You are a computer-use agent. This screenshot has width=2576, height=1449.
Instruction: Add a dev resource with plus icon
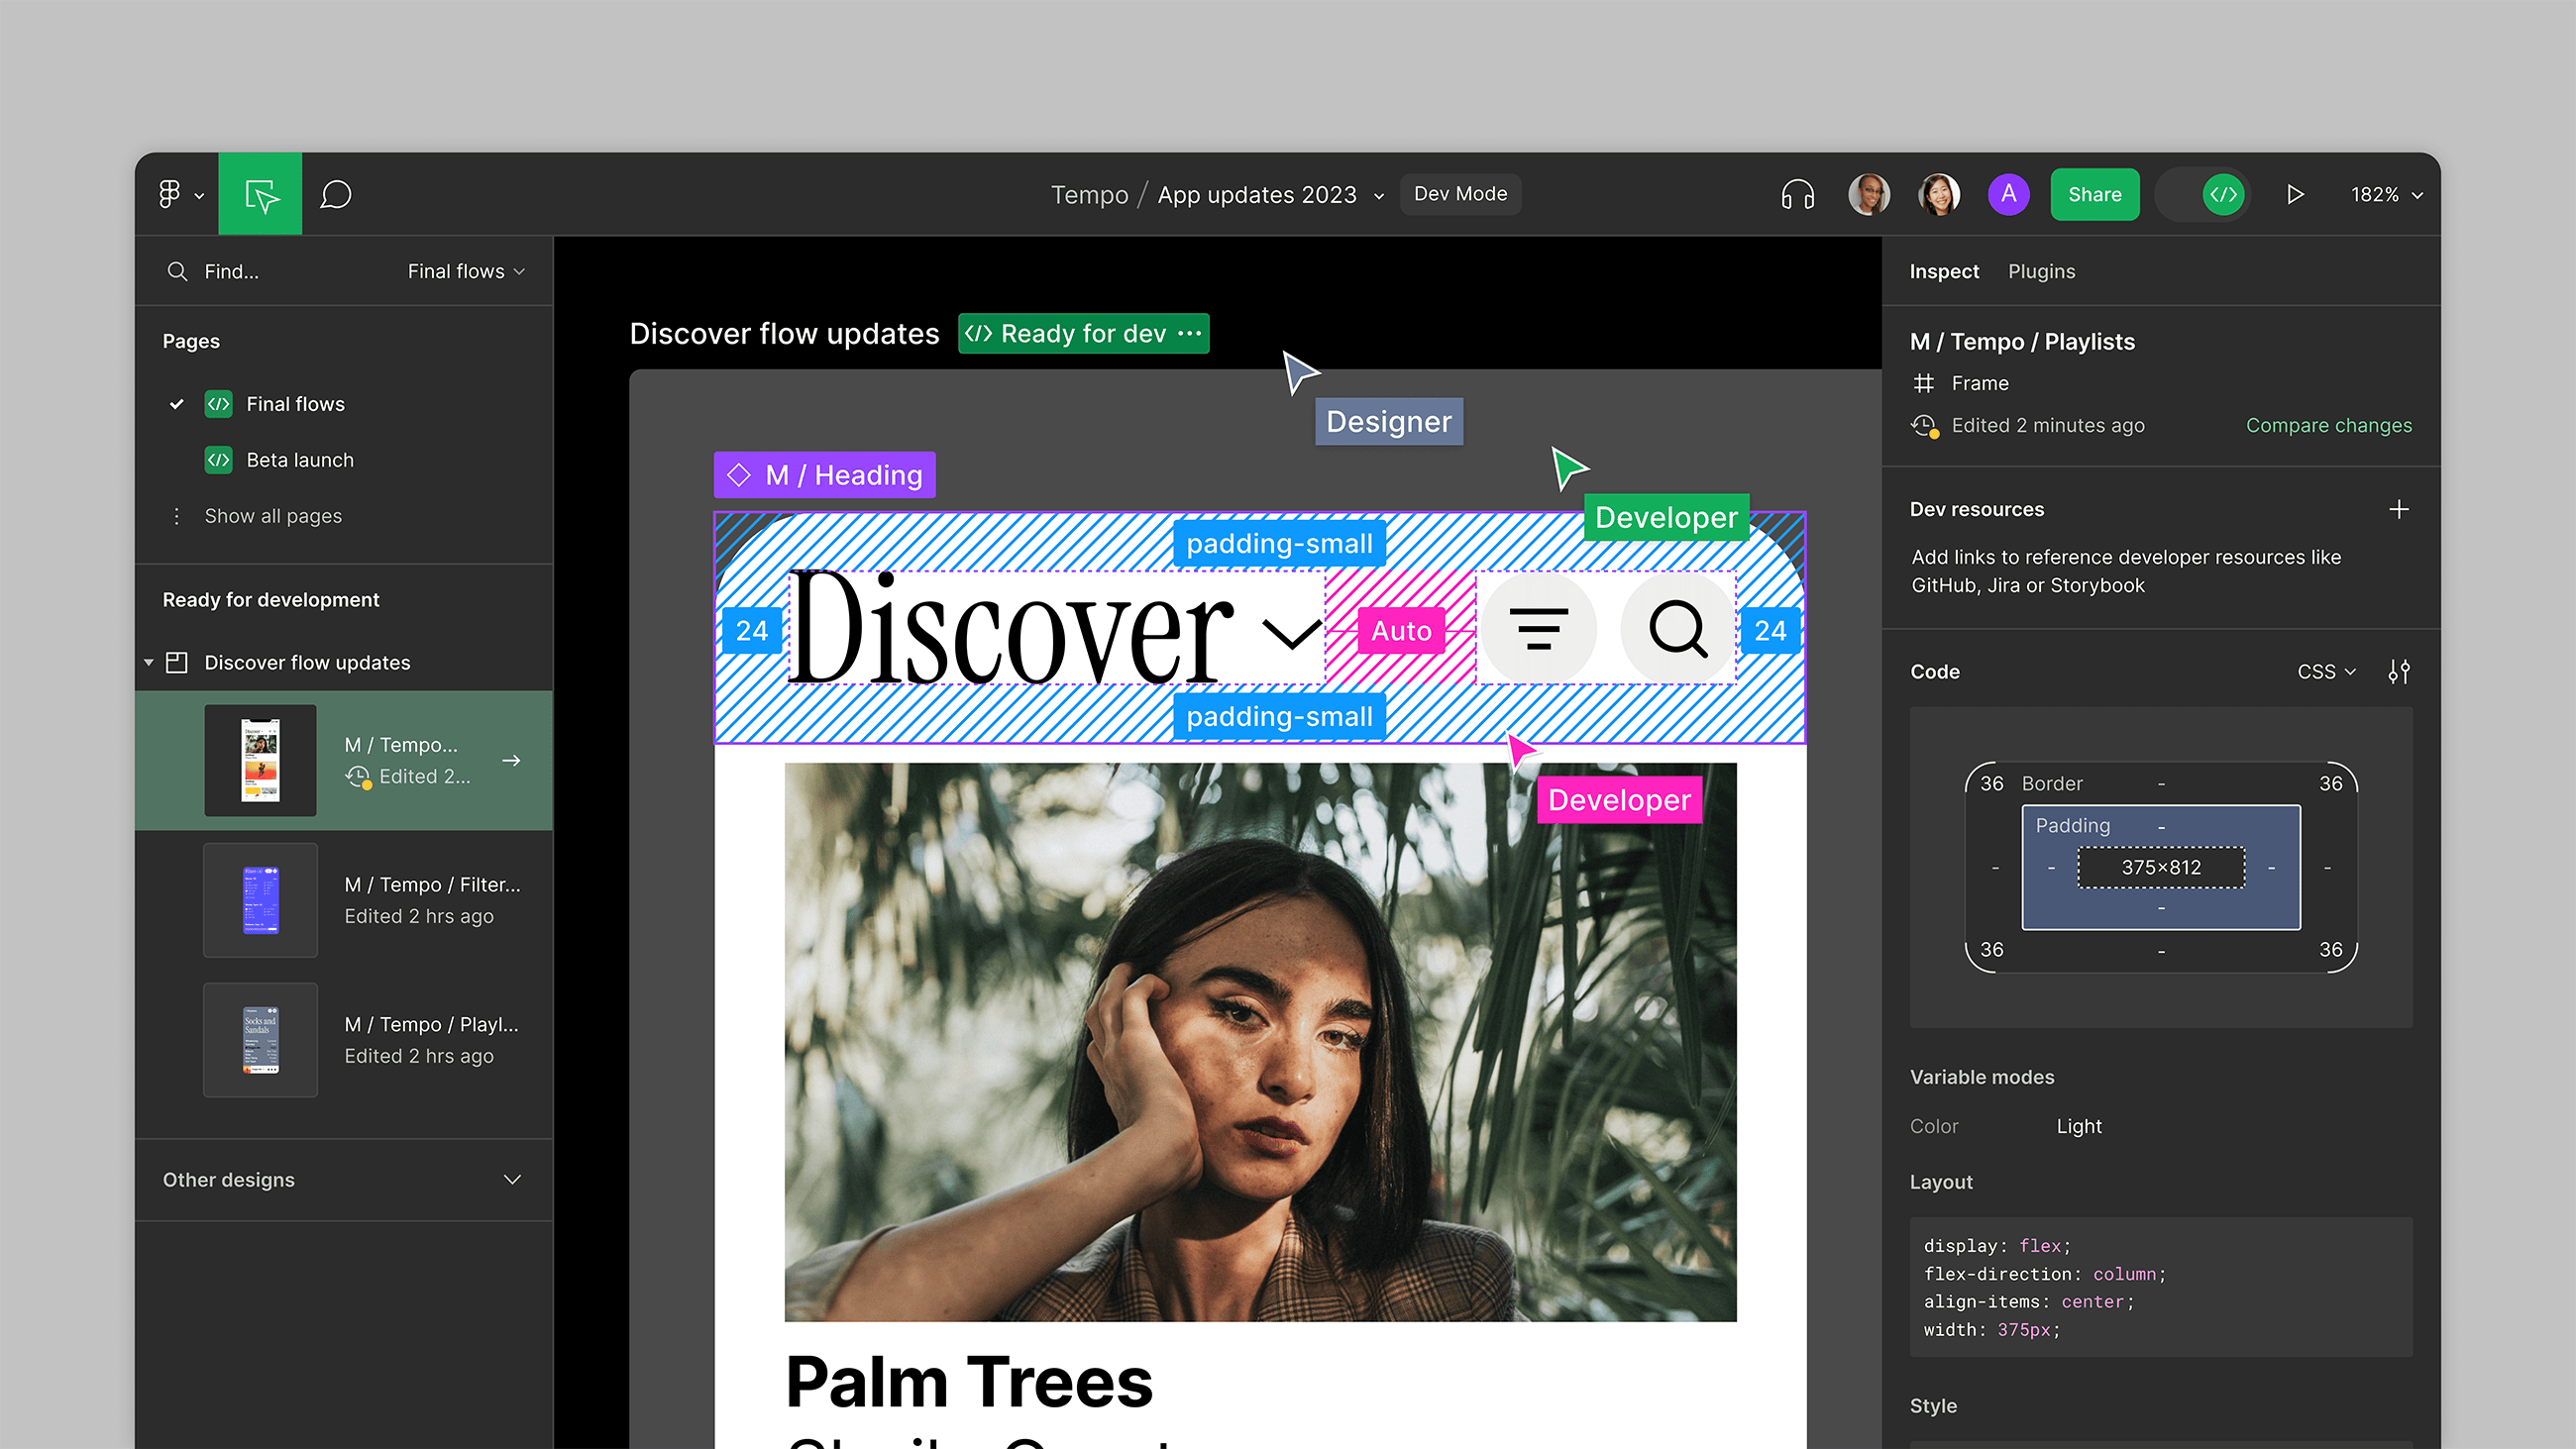pos(2398,509)
